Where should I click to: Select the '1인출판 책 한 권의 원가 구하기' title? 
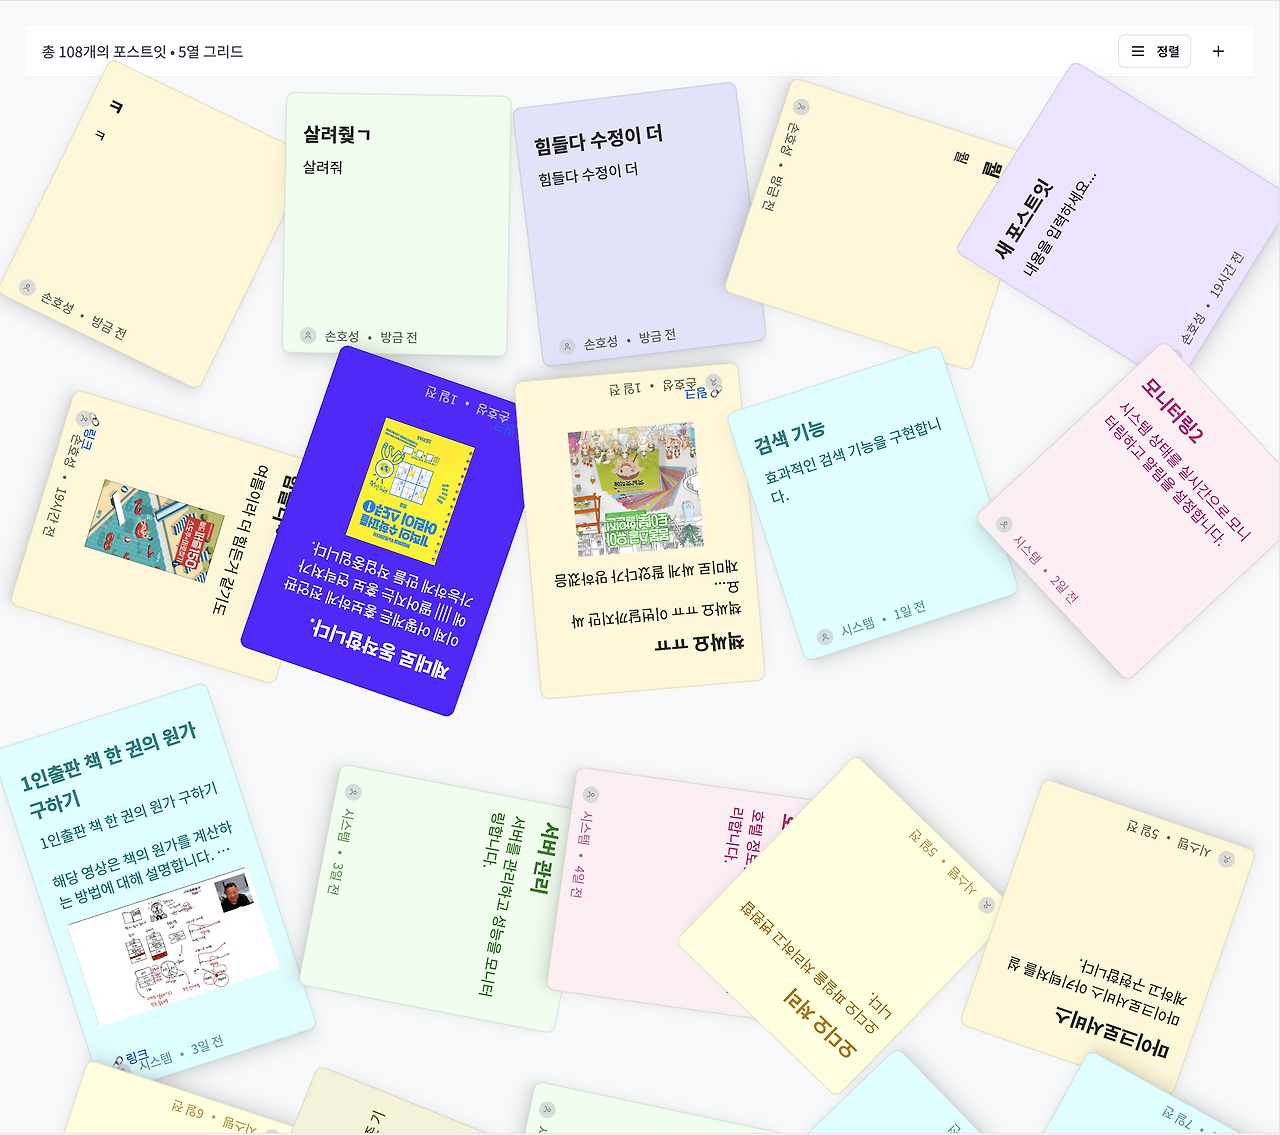coord(110,769)
